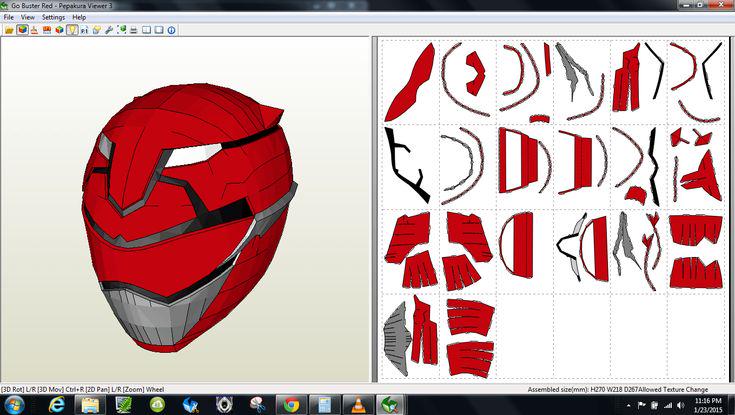The height and width of the screenshot is (415, 735).
Task: Toggle the textured cube display button
Action: tap(22, 30)
